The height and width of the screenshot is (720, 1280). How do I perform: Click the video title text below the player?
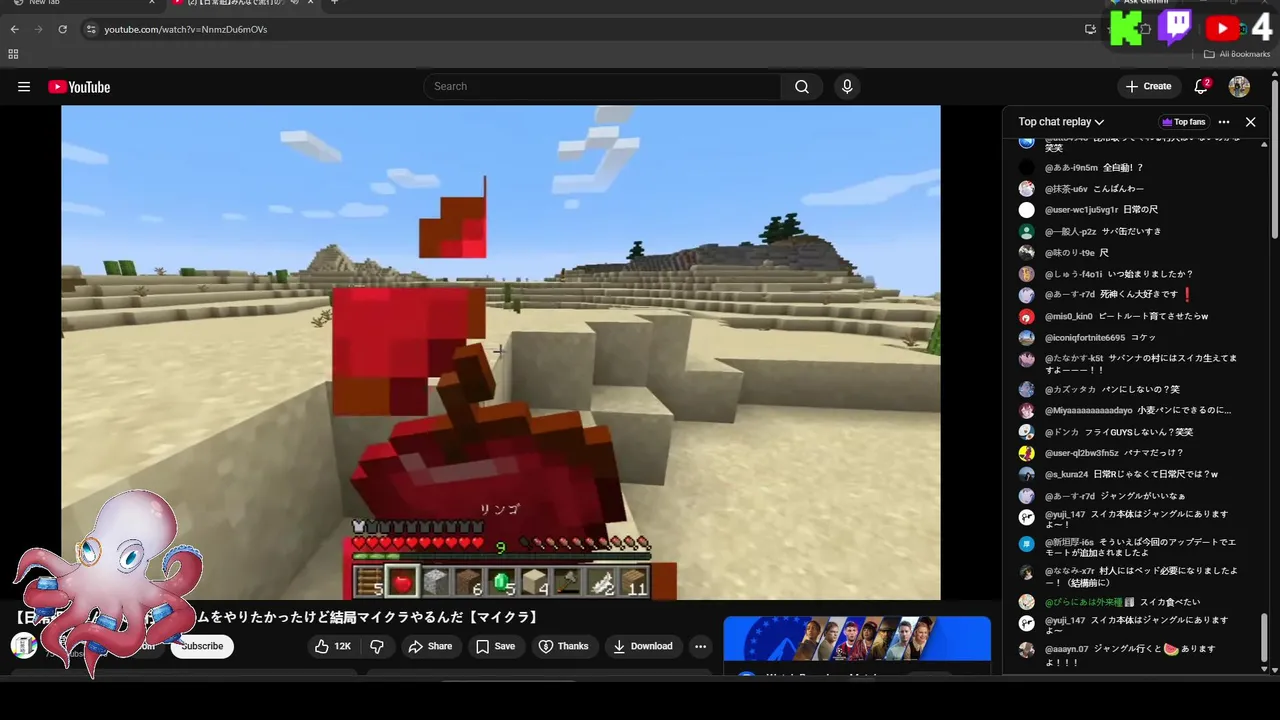point(275,617)
